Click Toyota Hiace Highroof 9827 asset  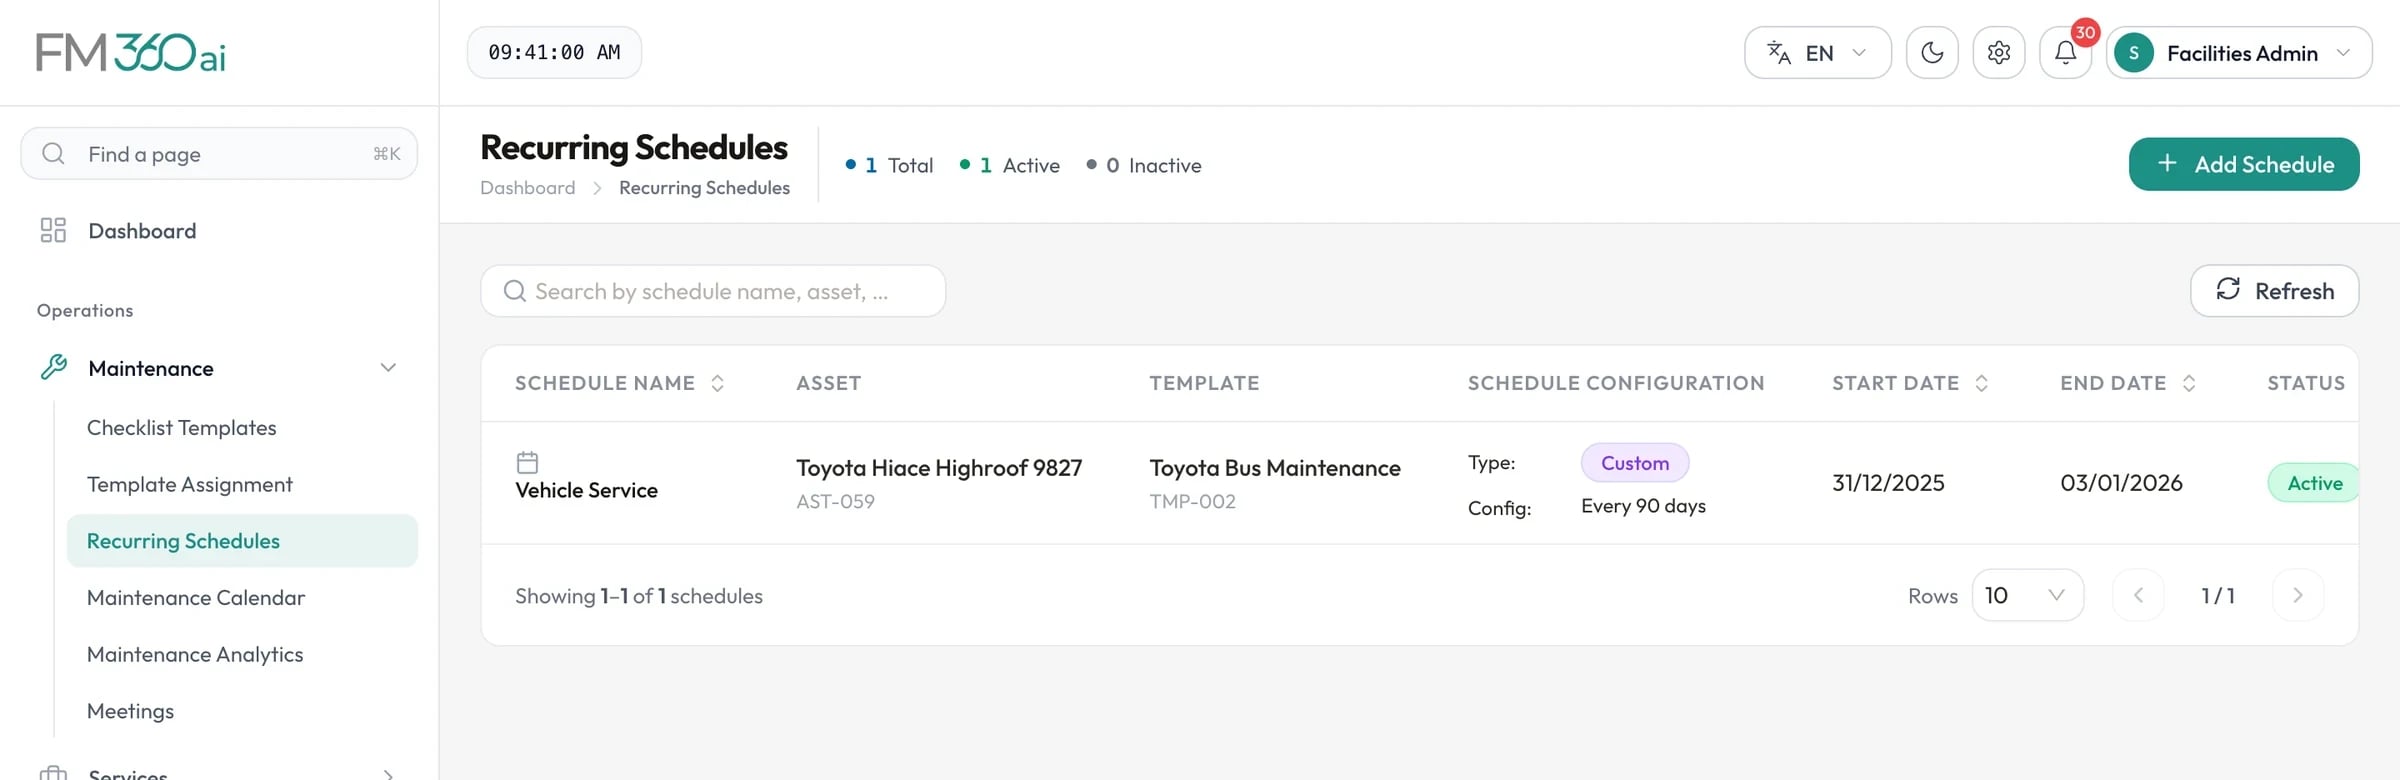[939, 468]
